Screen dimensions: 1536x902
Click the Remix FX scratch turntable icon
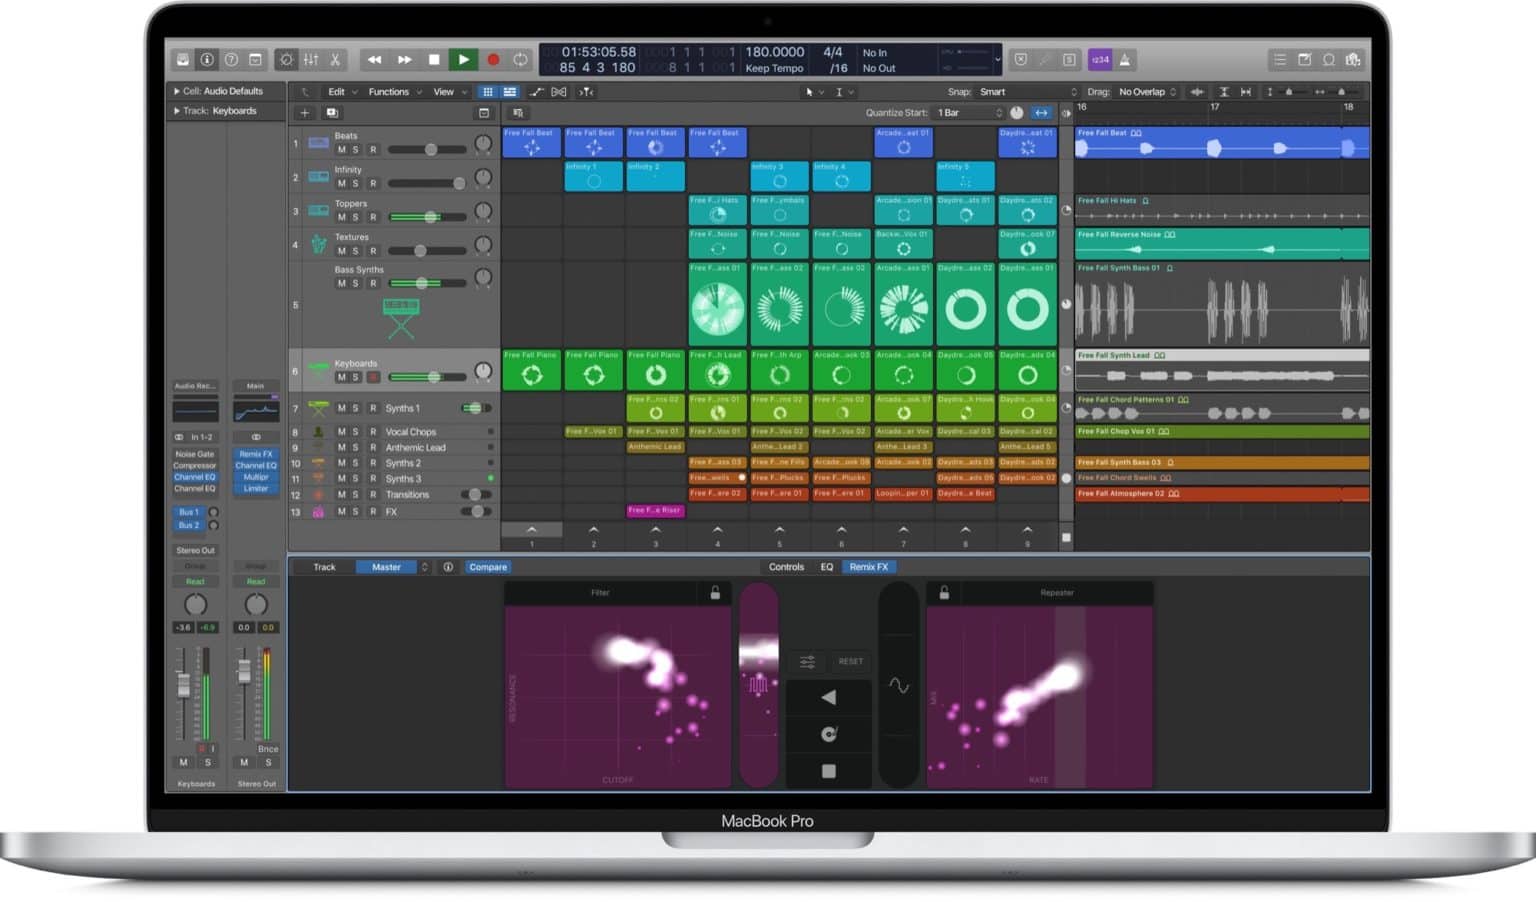point(828,734)
